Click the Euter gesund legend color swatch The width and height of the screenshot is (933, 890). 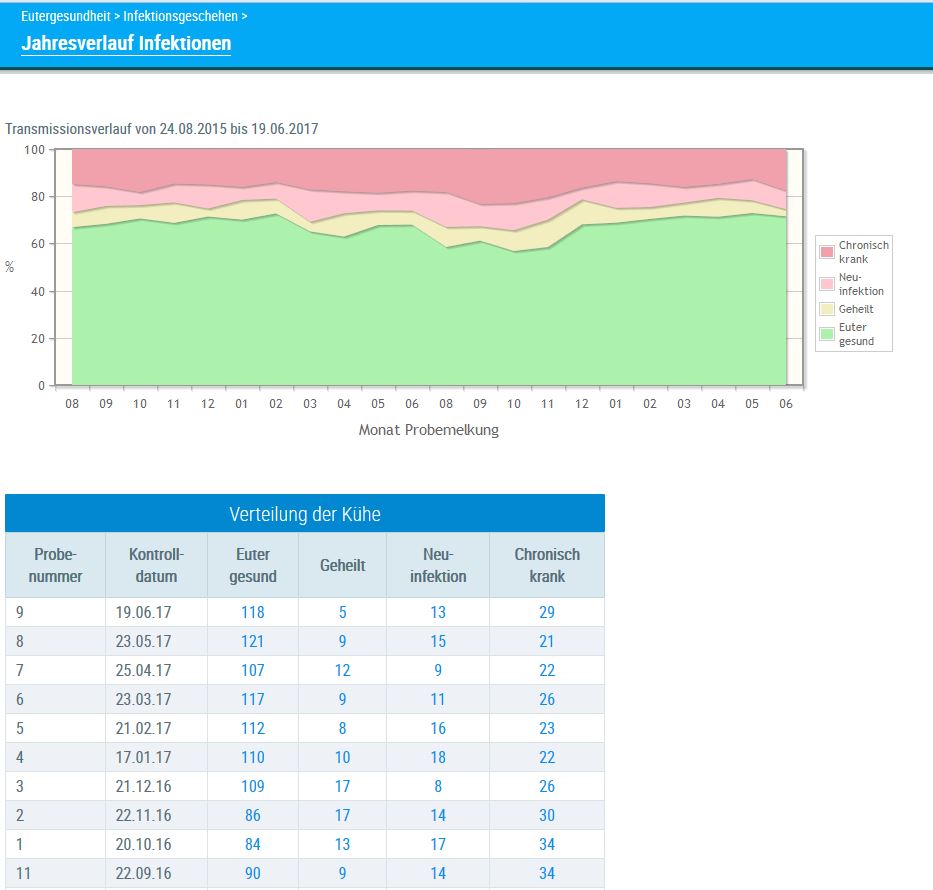tap(827, 334)
